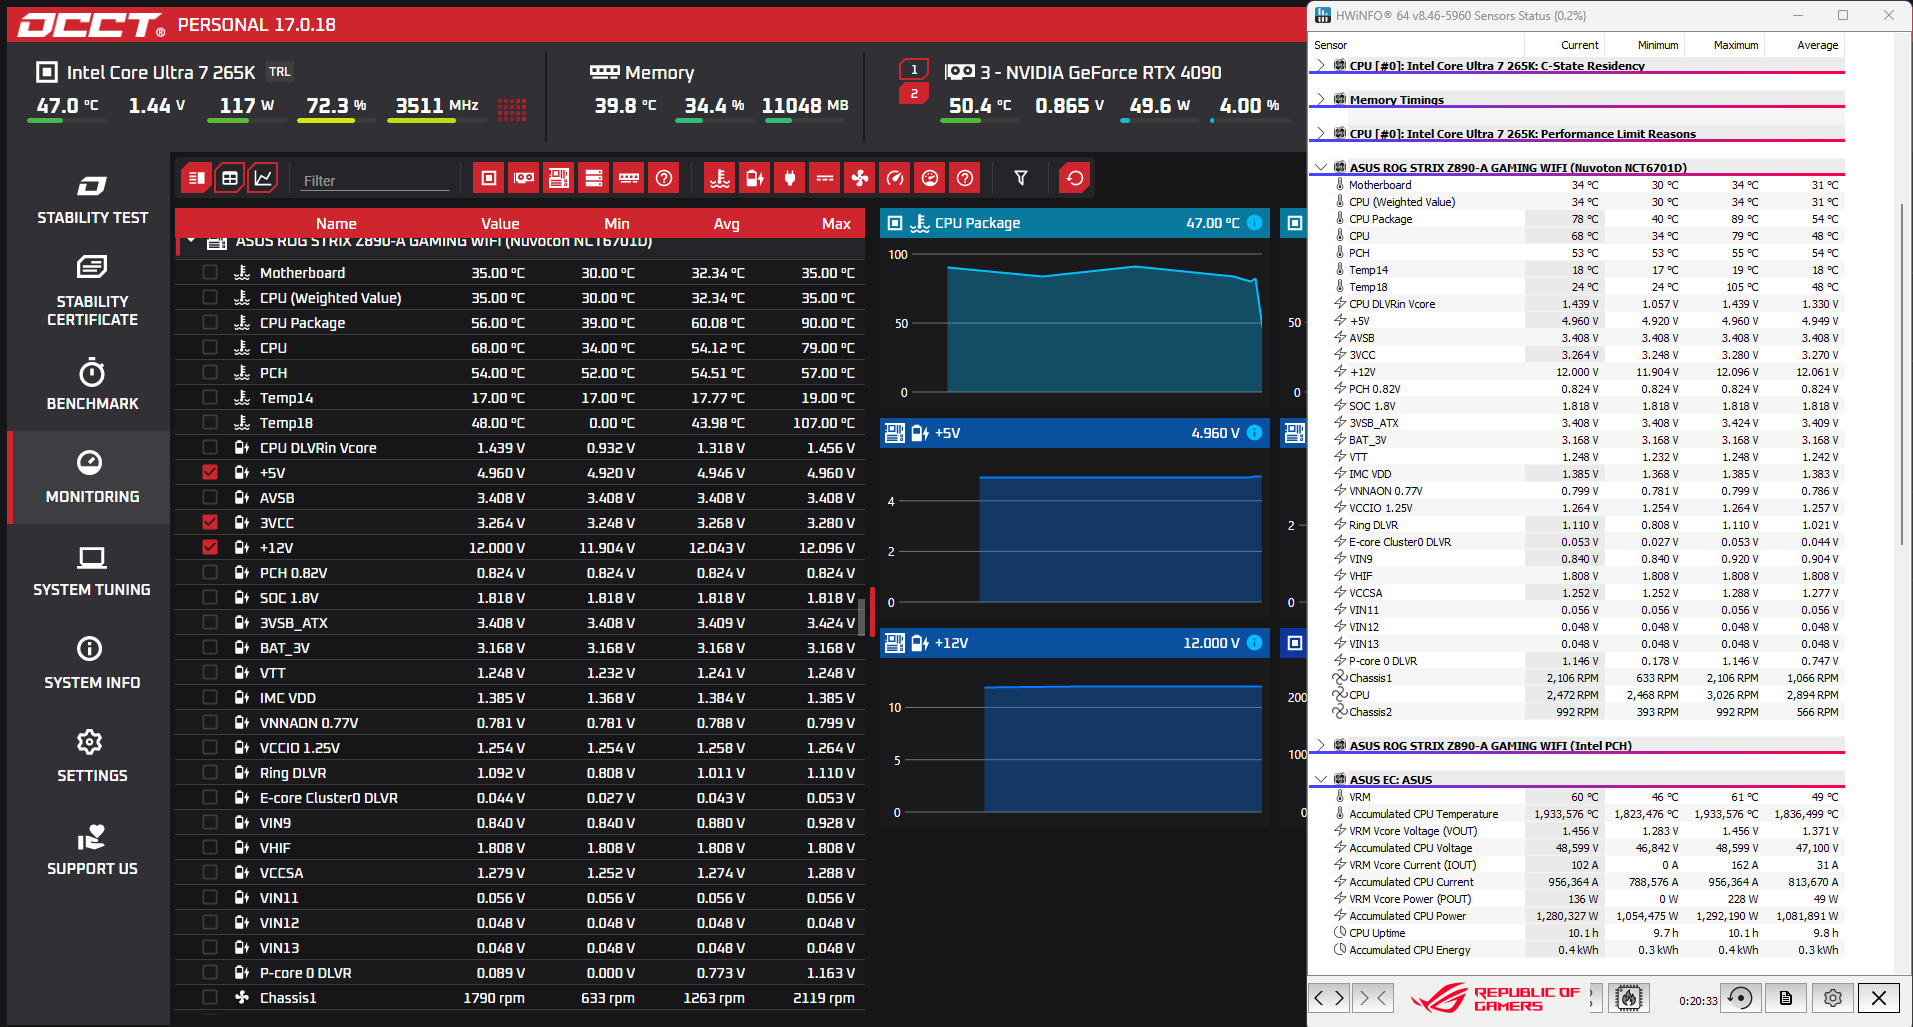Click OCCT sensor list scrollbar thumb
Image resolution: width=1913 pixels, height=1027 pixels.
click(861, 617)
